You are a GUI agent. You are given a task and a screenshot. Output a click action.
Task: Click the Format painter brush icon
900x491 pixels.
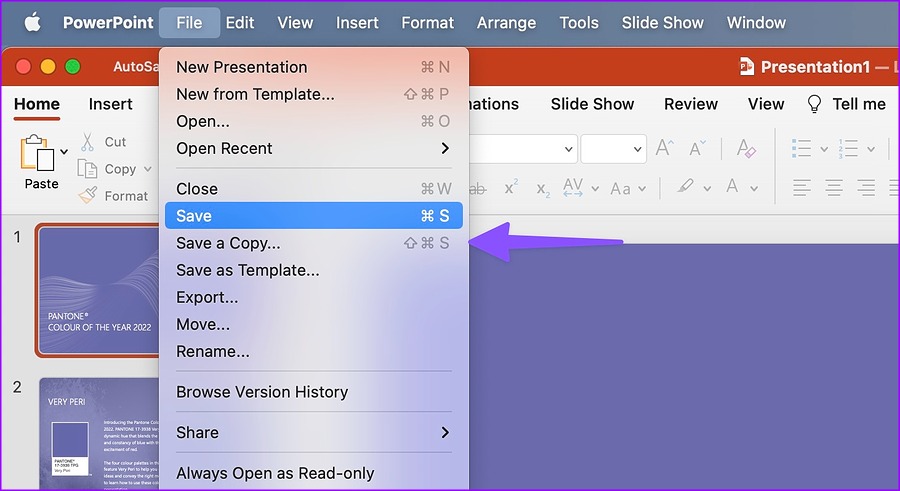pos(87,196)
